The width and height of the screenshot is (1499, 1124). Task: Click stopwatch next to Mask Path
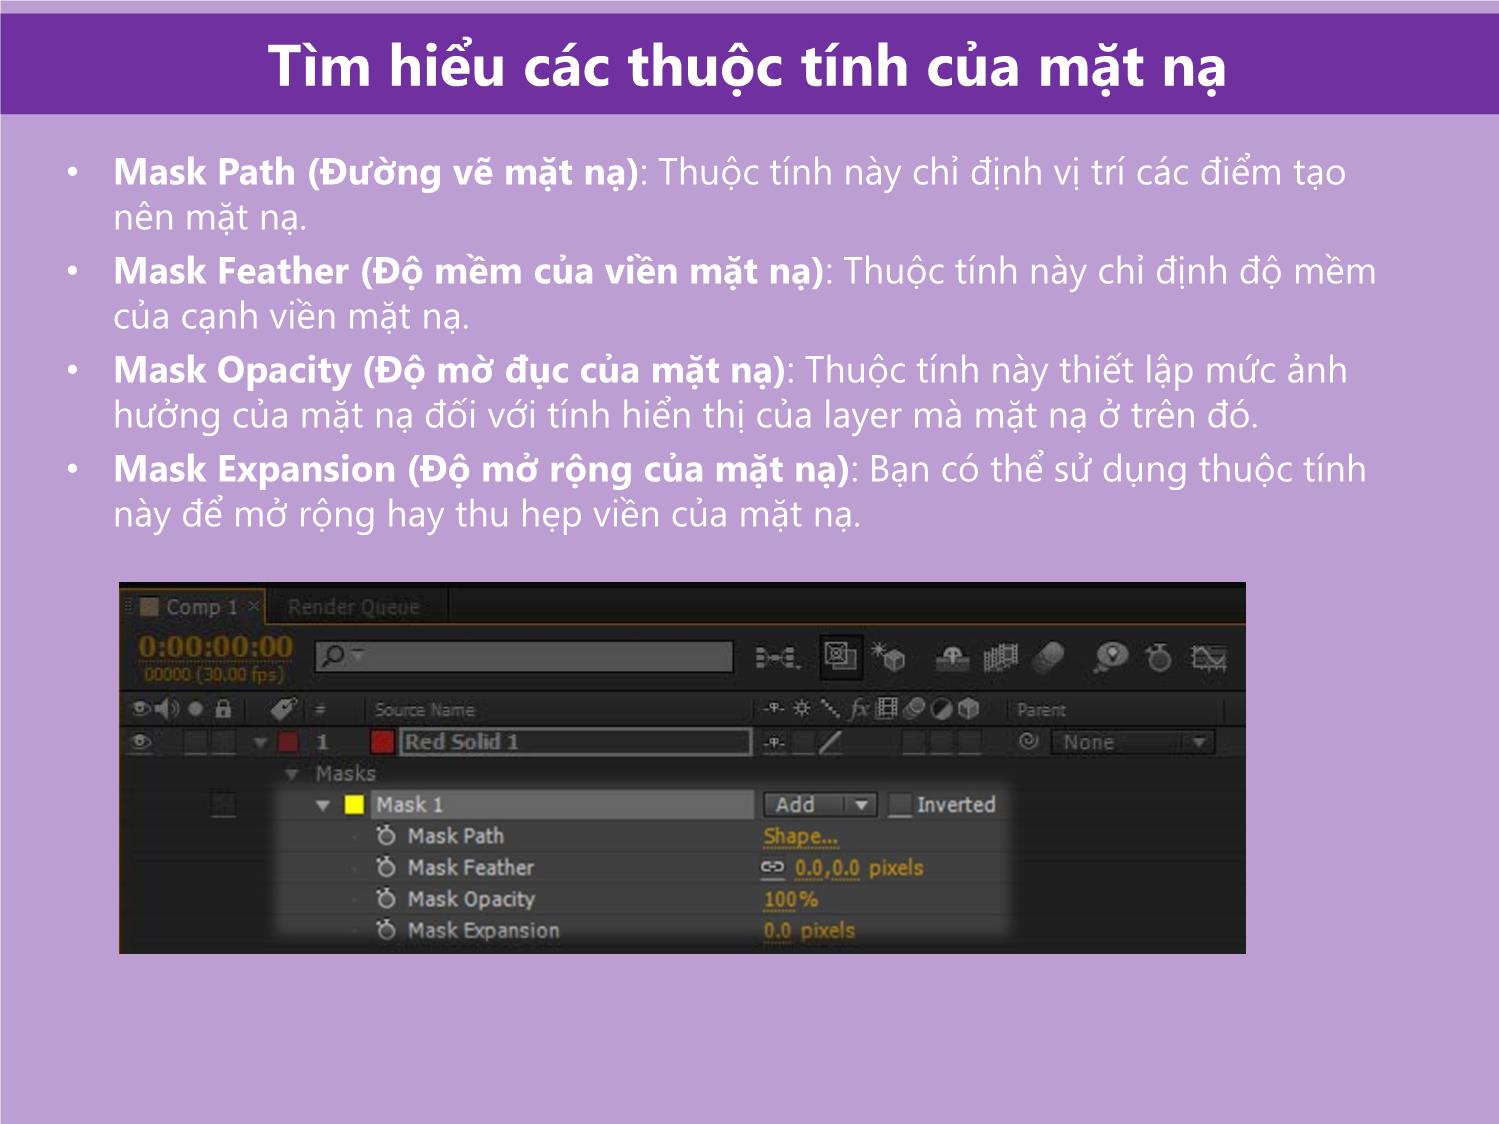tap(386, 835)
